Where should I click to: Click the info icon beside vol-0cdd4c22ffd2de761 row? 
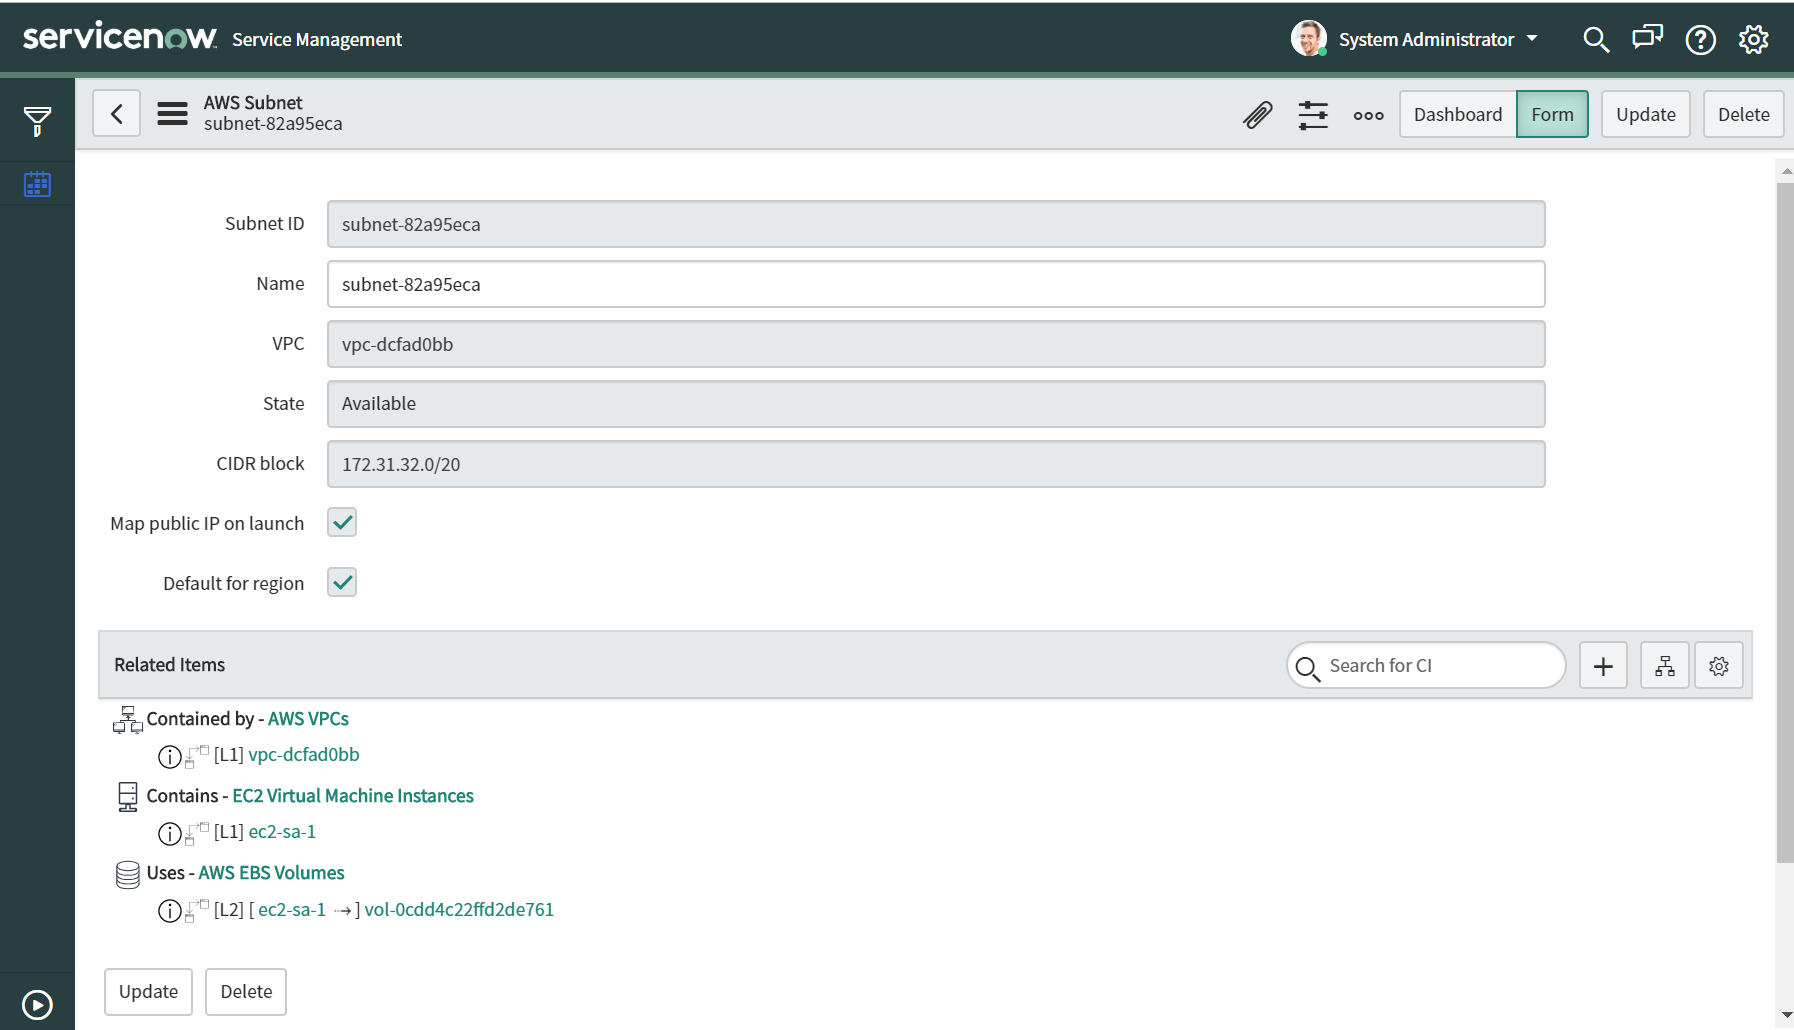pyautogui.click(x=170, y=910)
